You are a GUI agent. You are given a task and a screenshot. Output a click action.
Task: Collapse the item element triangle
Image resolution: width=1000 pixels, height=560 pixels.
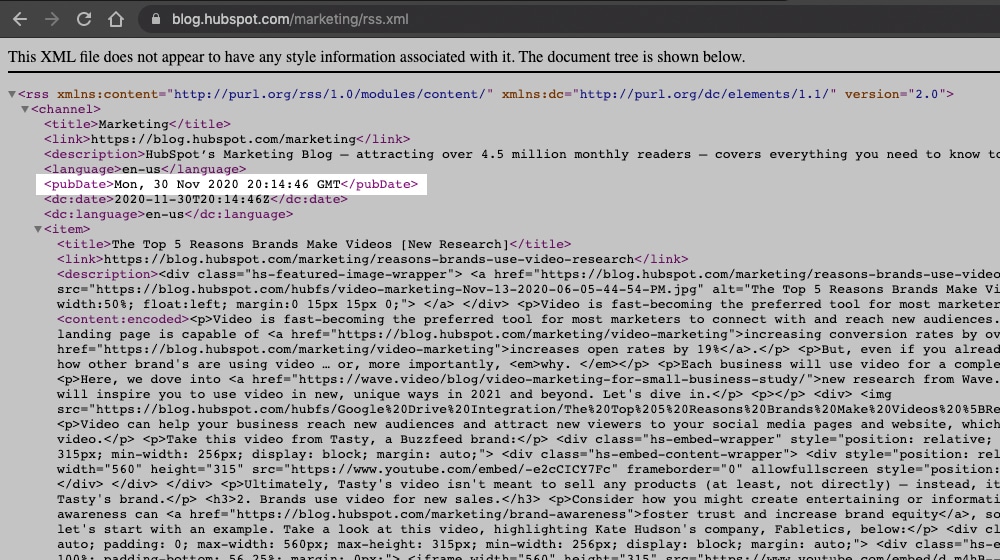tap(38, 229)
